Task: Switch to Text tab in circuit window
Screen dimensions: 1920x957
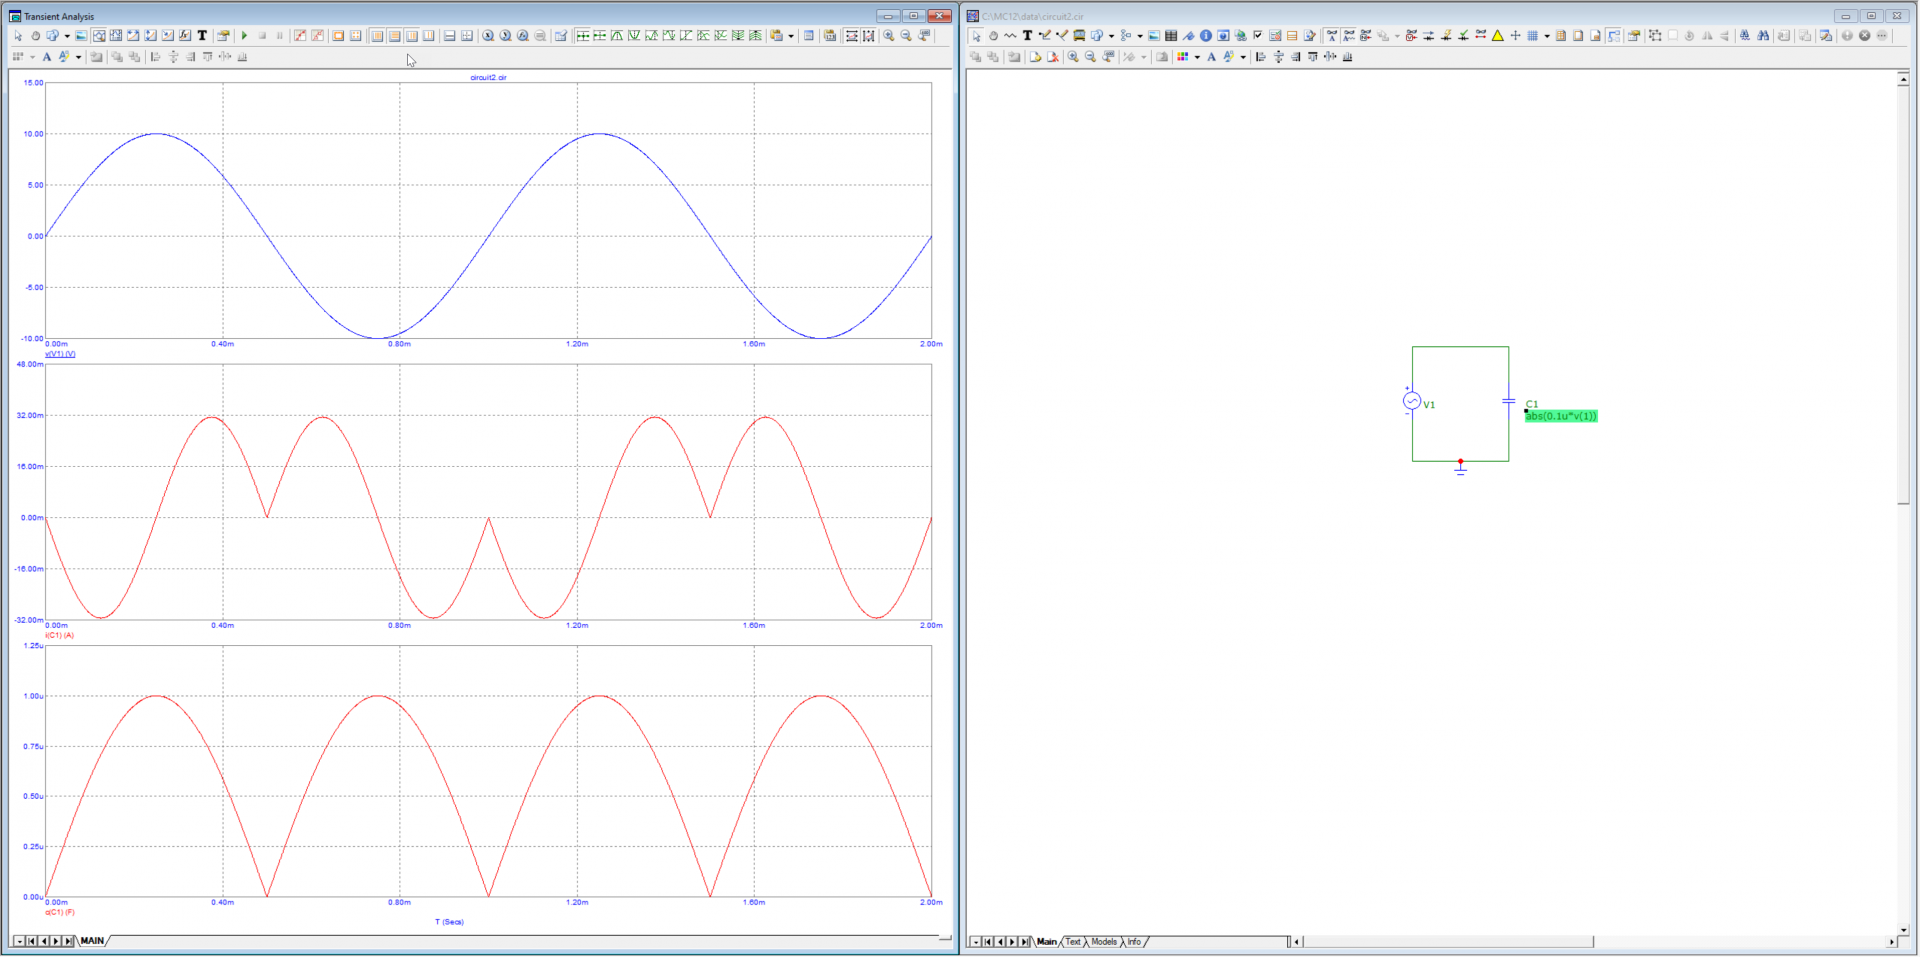Action: click(1073, 942)
